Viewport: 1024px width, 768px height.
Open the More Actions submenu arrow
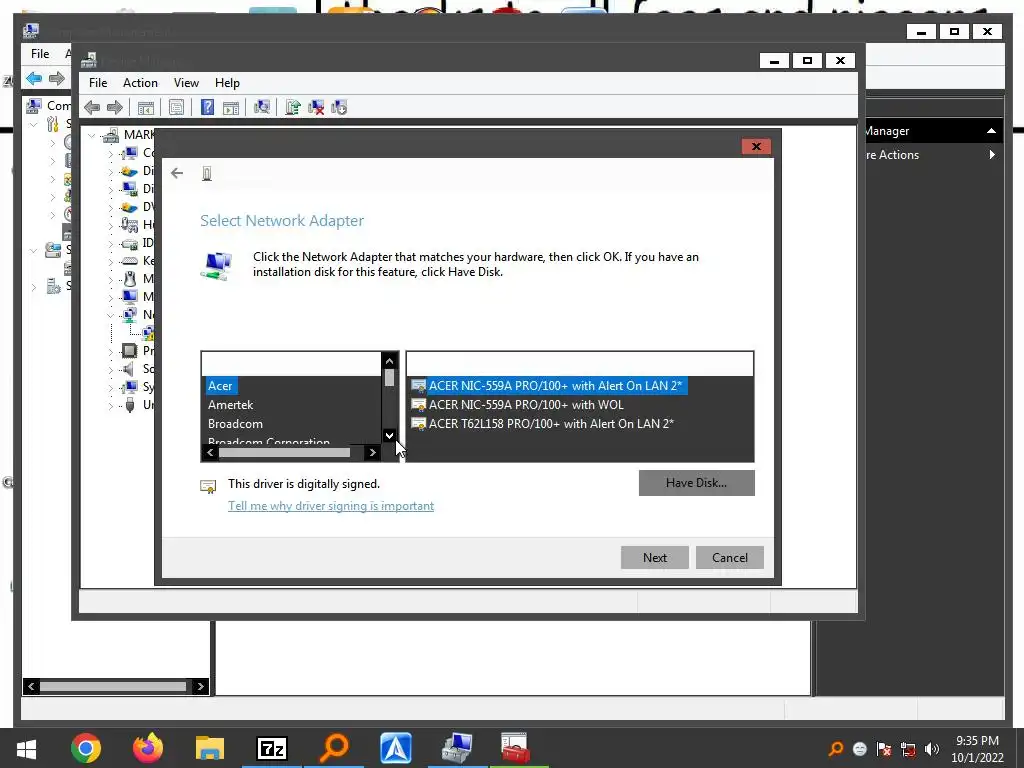point(992,155)
